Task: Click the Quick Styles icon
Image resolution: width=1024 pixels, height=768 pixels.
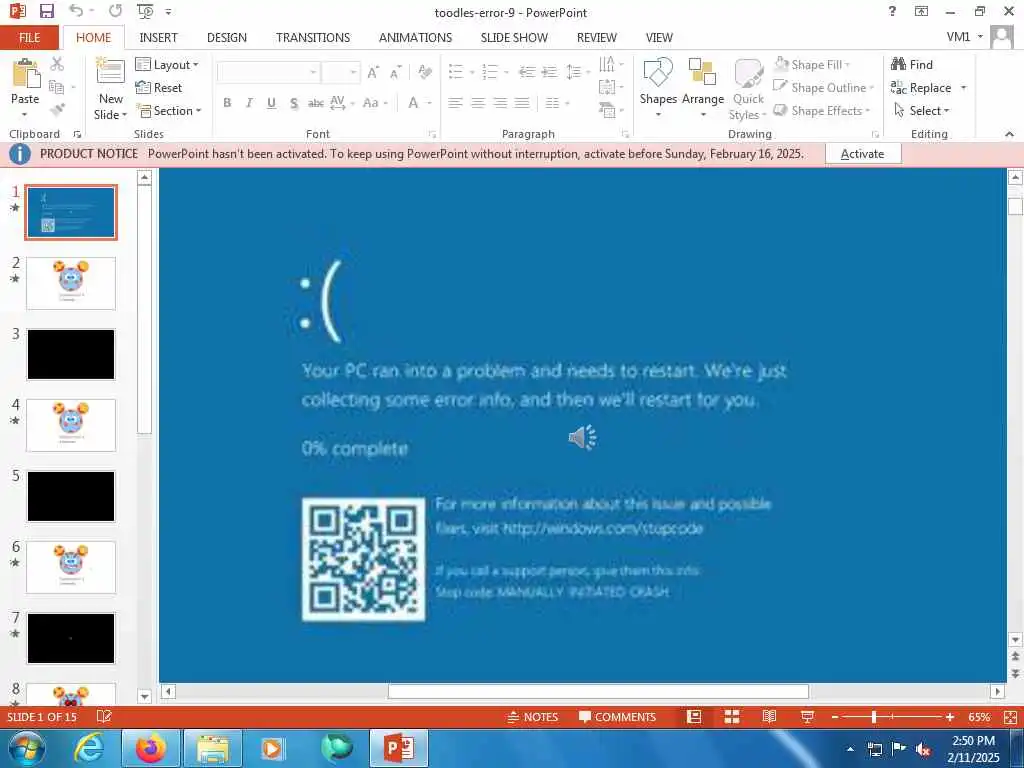Action: (748, 73)
